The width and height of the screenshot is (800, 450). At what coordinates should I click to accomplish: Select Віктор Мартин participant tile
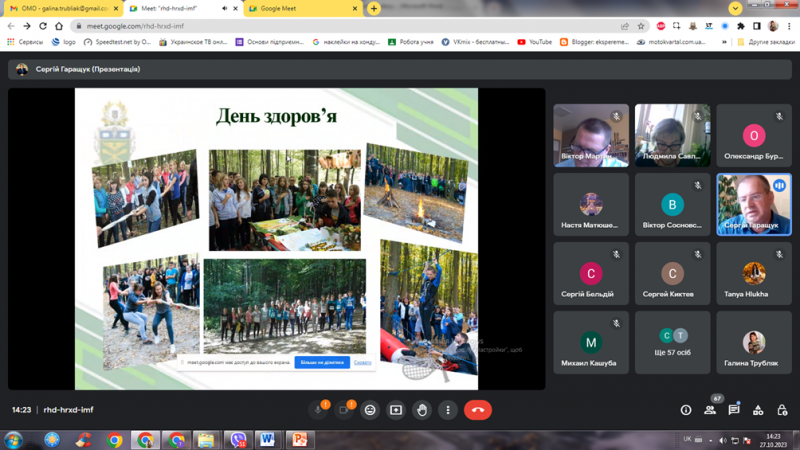tap(591, 135)
